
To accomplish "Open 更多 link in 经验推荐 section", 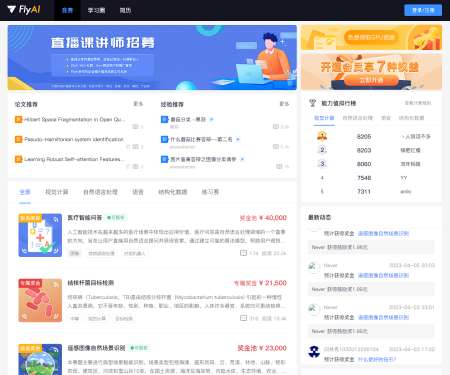I will click(284, 104).
